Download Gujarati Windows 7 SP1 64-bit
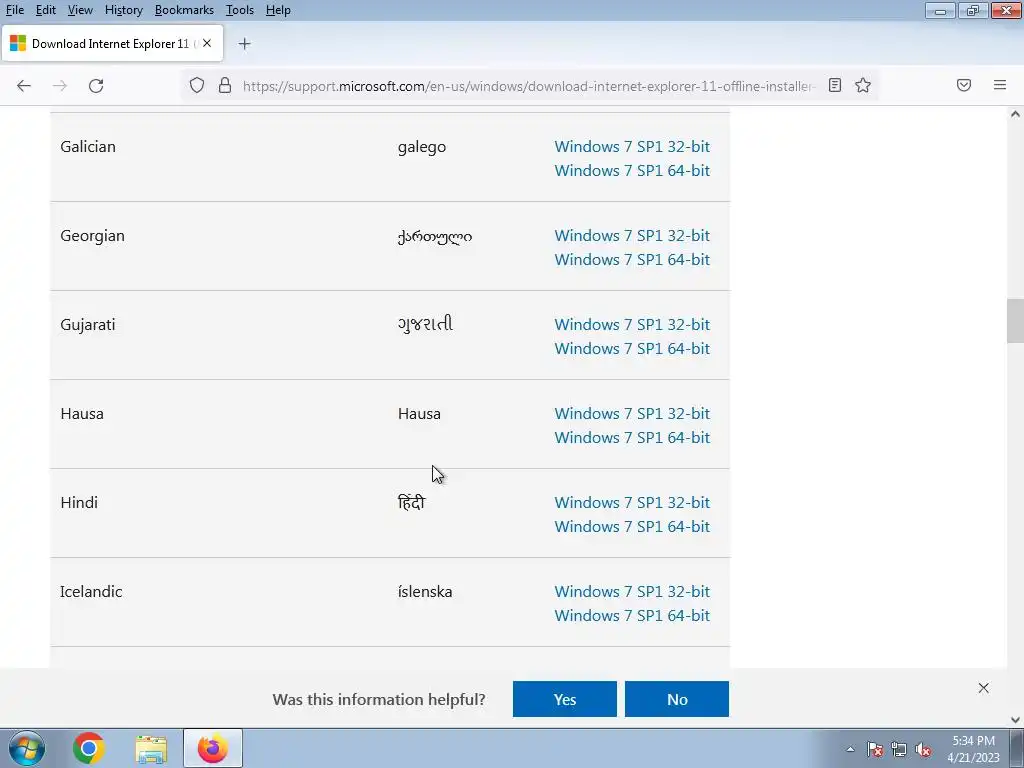This screenshot has height=768, width=1024. [632, 348]
